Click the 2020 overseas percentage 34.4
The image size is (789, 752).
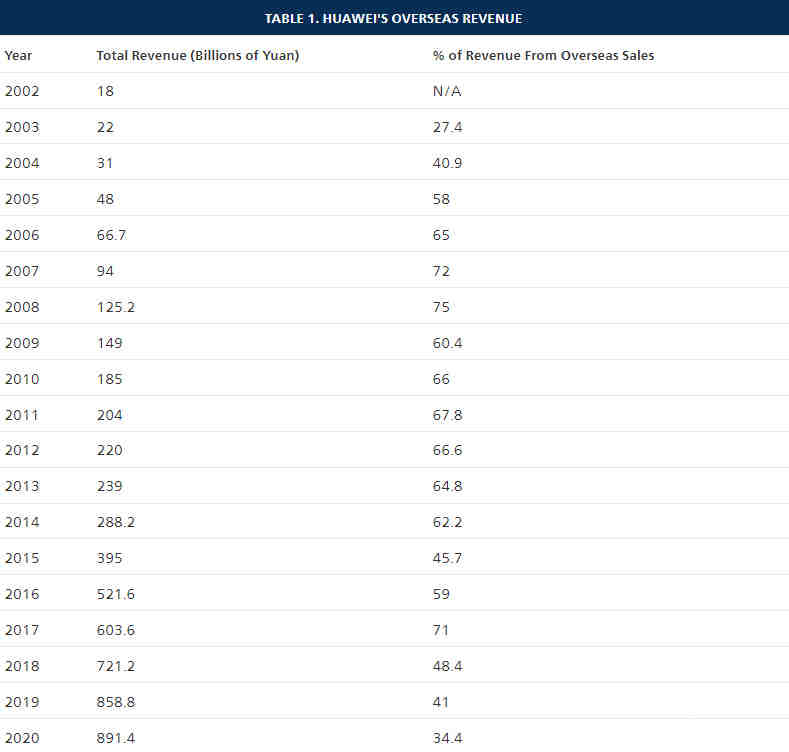(447, 738)
